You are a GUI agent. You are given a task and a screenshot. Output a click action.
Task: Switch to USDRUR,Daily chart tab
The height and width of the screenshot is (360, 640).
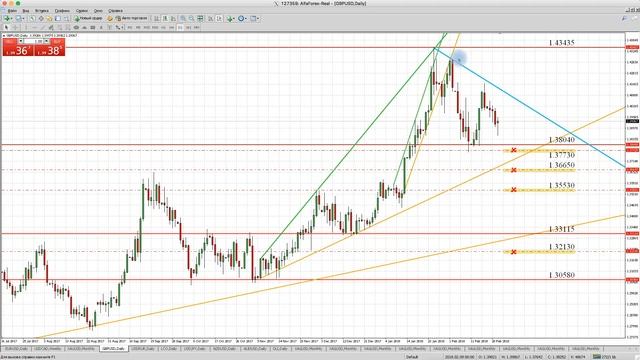coord(144,349)
